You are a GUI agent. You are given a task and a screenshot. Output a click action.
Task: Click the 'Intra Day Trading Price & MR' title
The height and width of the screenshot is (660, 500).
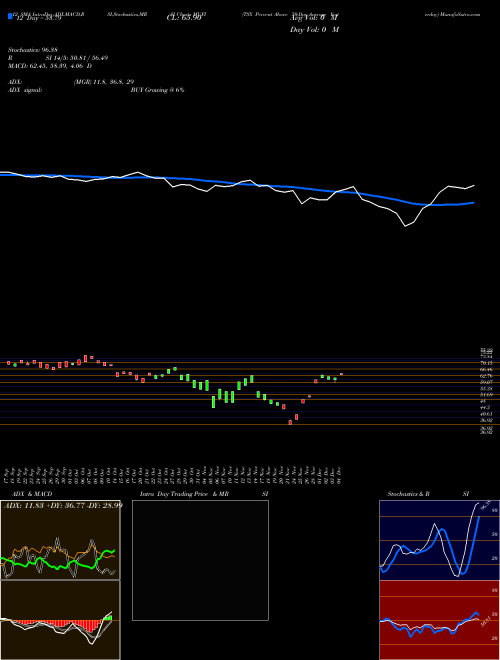point(184,494)
